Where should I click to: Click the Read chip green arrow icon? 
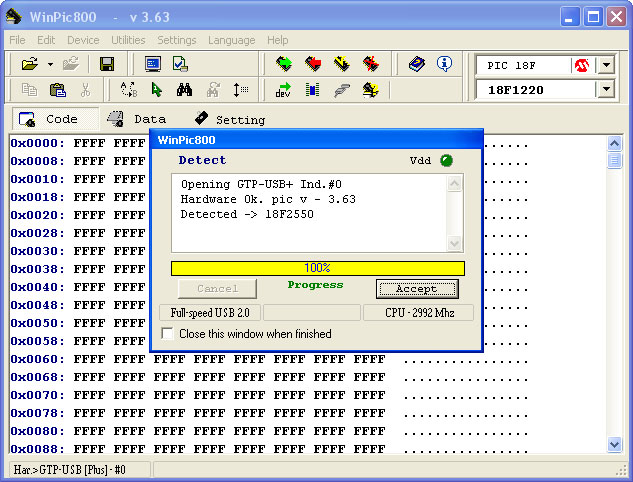click(284, 64)
